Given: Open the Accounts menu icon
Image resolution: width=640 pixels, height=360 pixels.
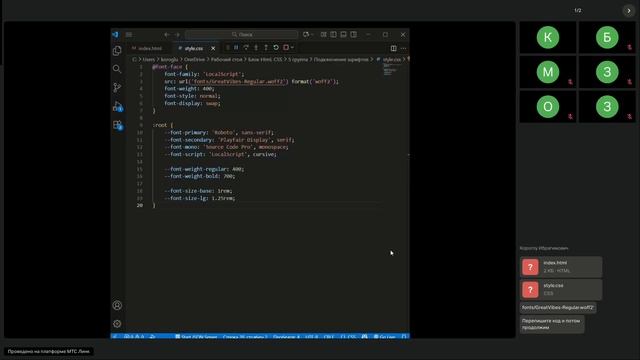Looking at the screenshot, I should tap(117, 305).
